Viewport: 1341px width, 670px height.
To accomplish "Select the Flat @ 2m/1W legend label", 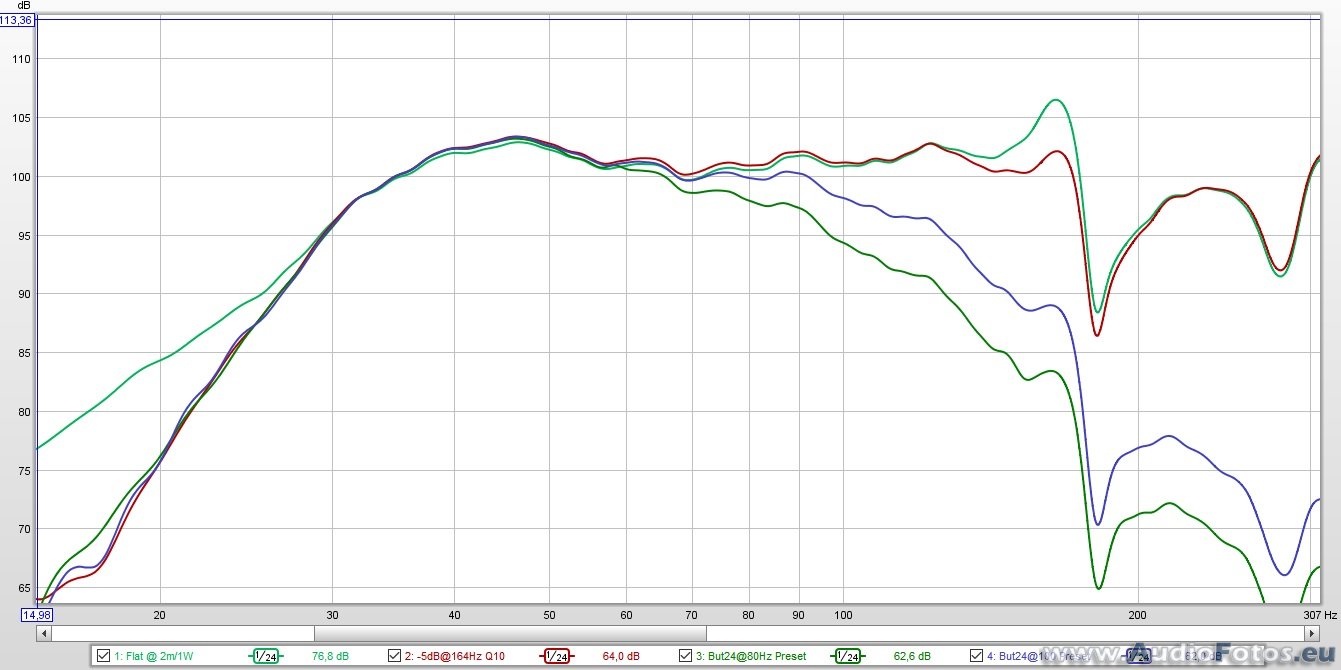I will click(153, 656).
